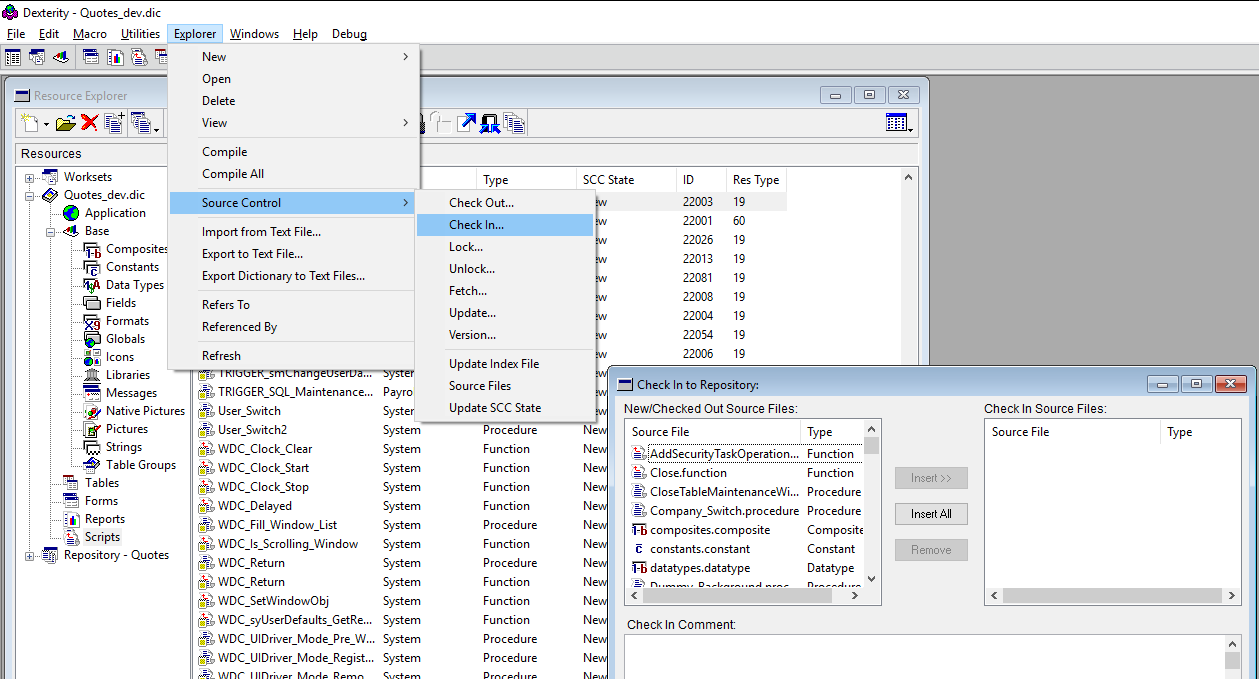1259x679 pixels.
Task: Click the Remove button
Action: click(930, 549)
